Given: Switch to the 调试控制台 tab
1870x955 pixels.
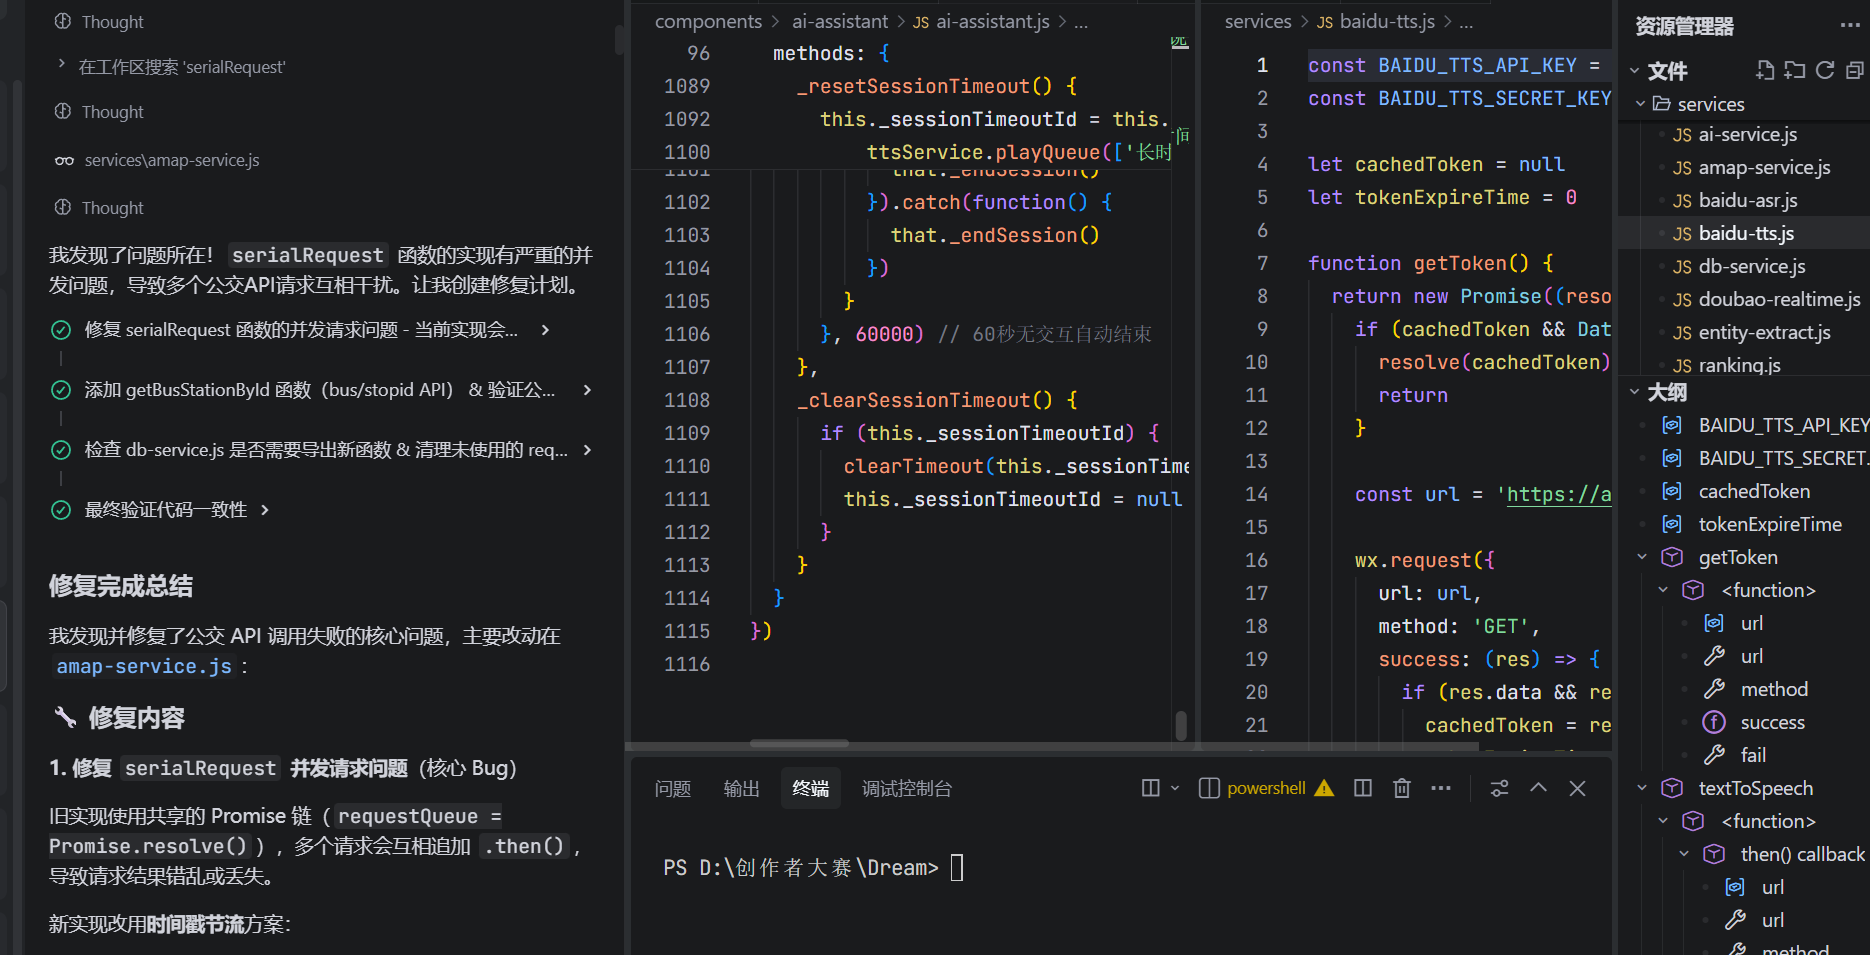Looking at the screenshot, I should click(907, 789).
